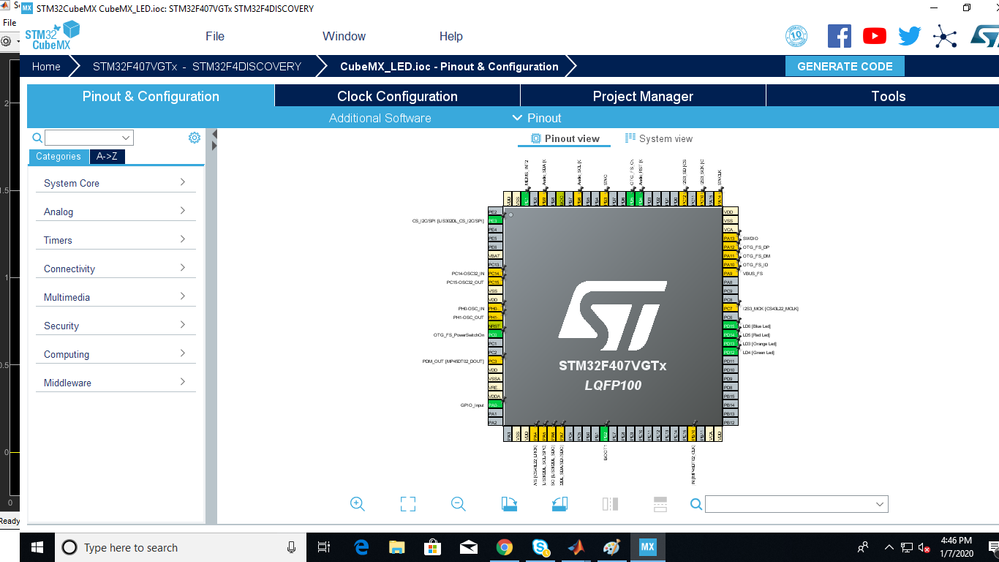Screen dimensions: 999x562
Task: Expand the Middleware category
Action: click(x=115, y=383)
